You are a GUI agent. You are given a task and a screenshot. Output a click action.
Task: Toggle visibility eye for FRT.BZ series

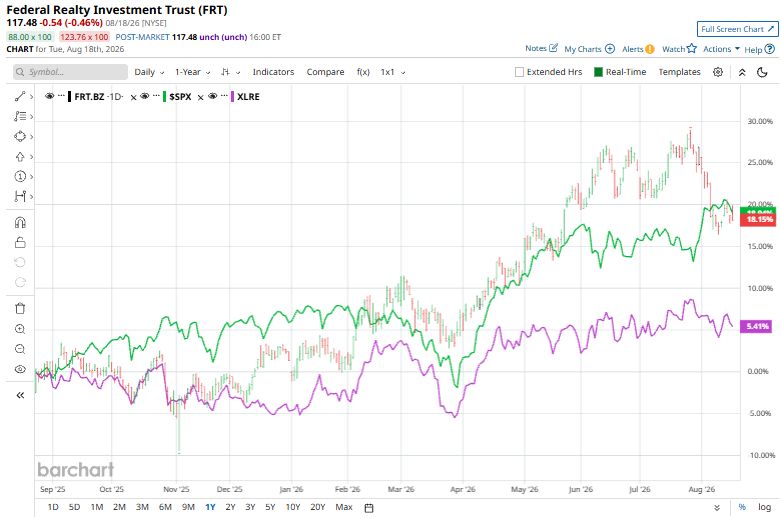(x=49, y=96)
